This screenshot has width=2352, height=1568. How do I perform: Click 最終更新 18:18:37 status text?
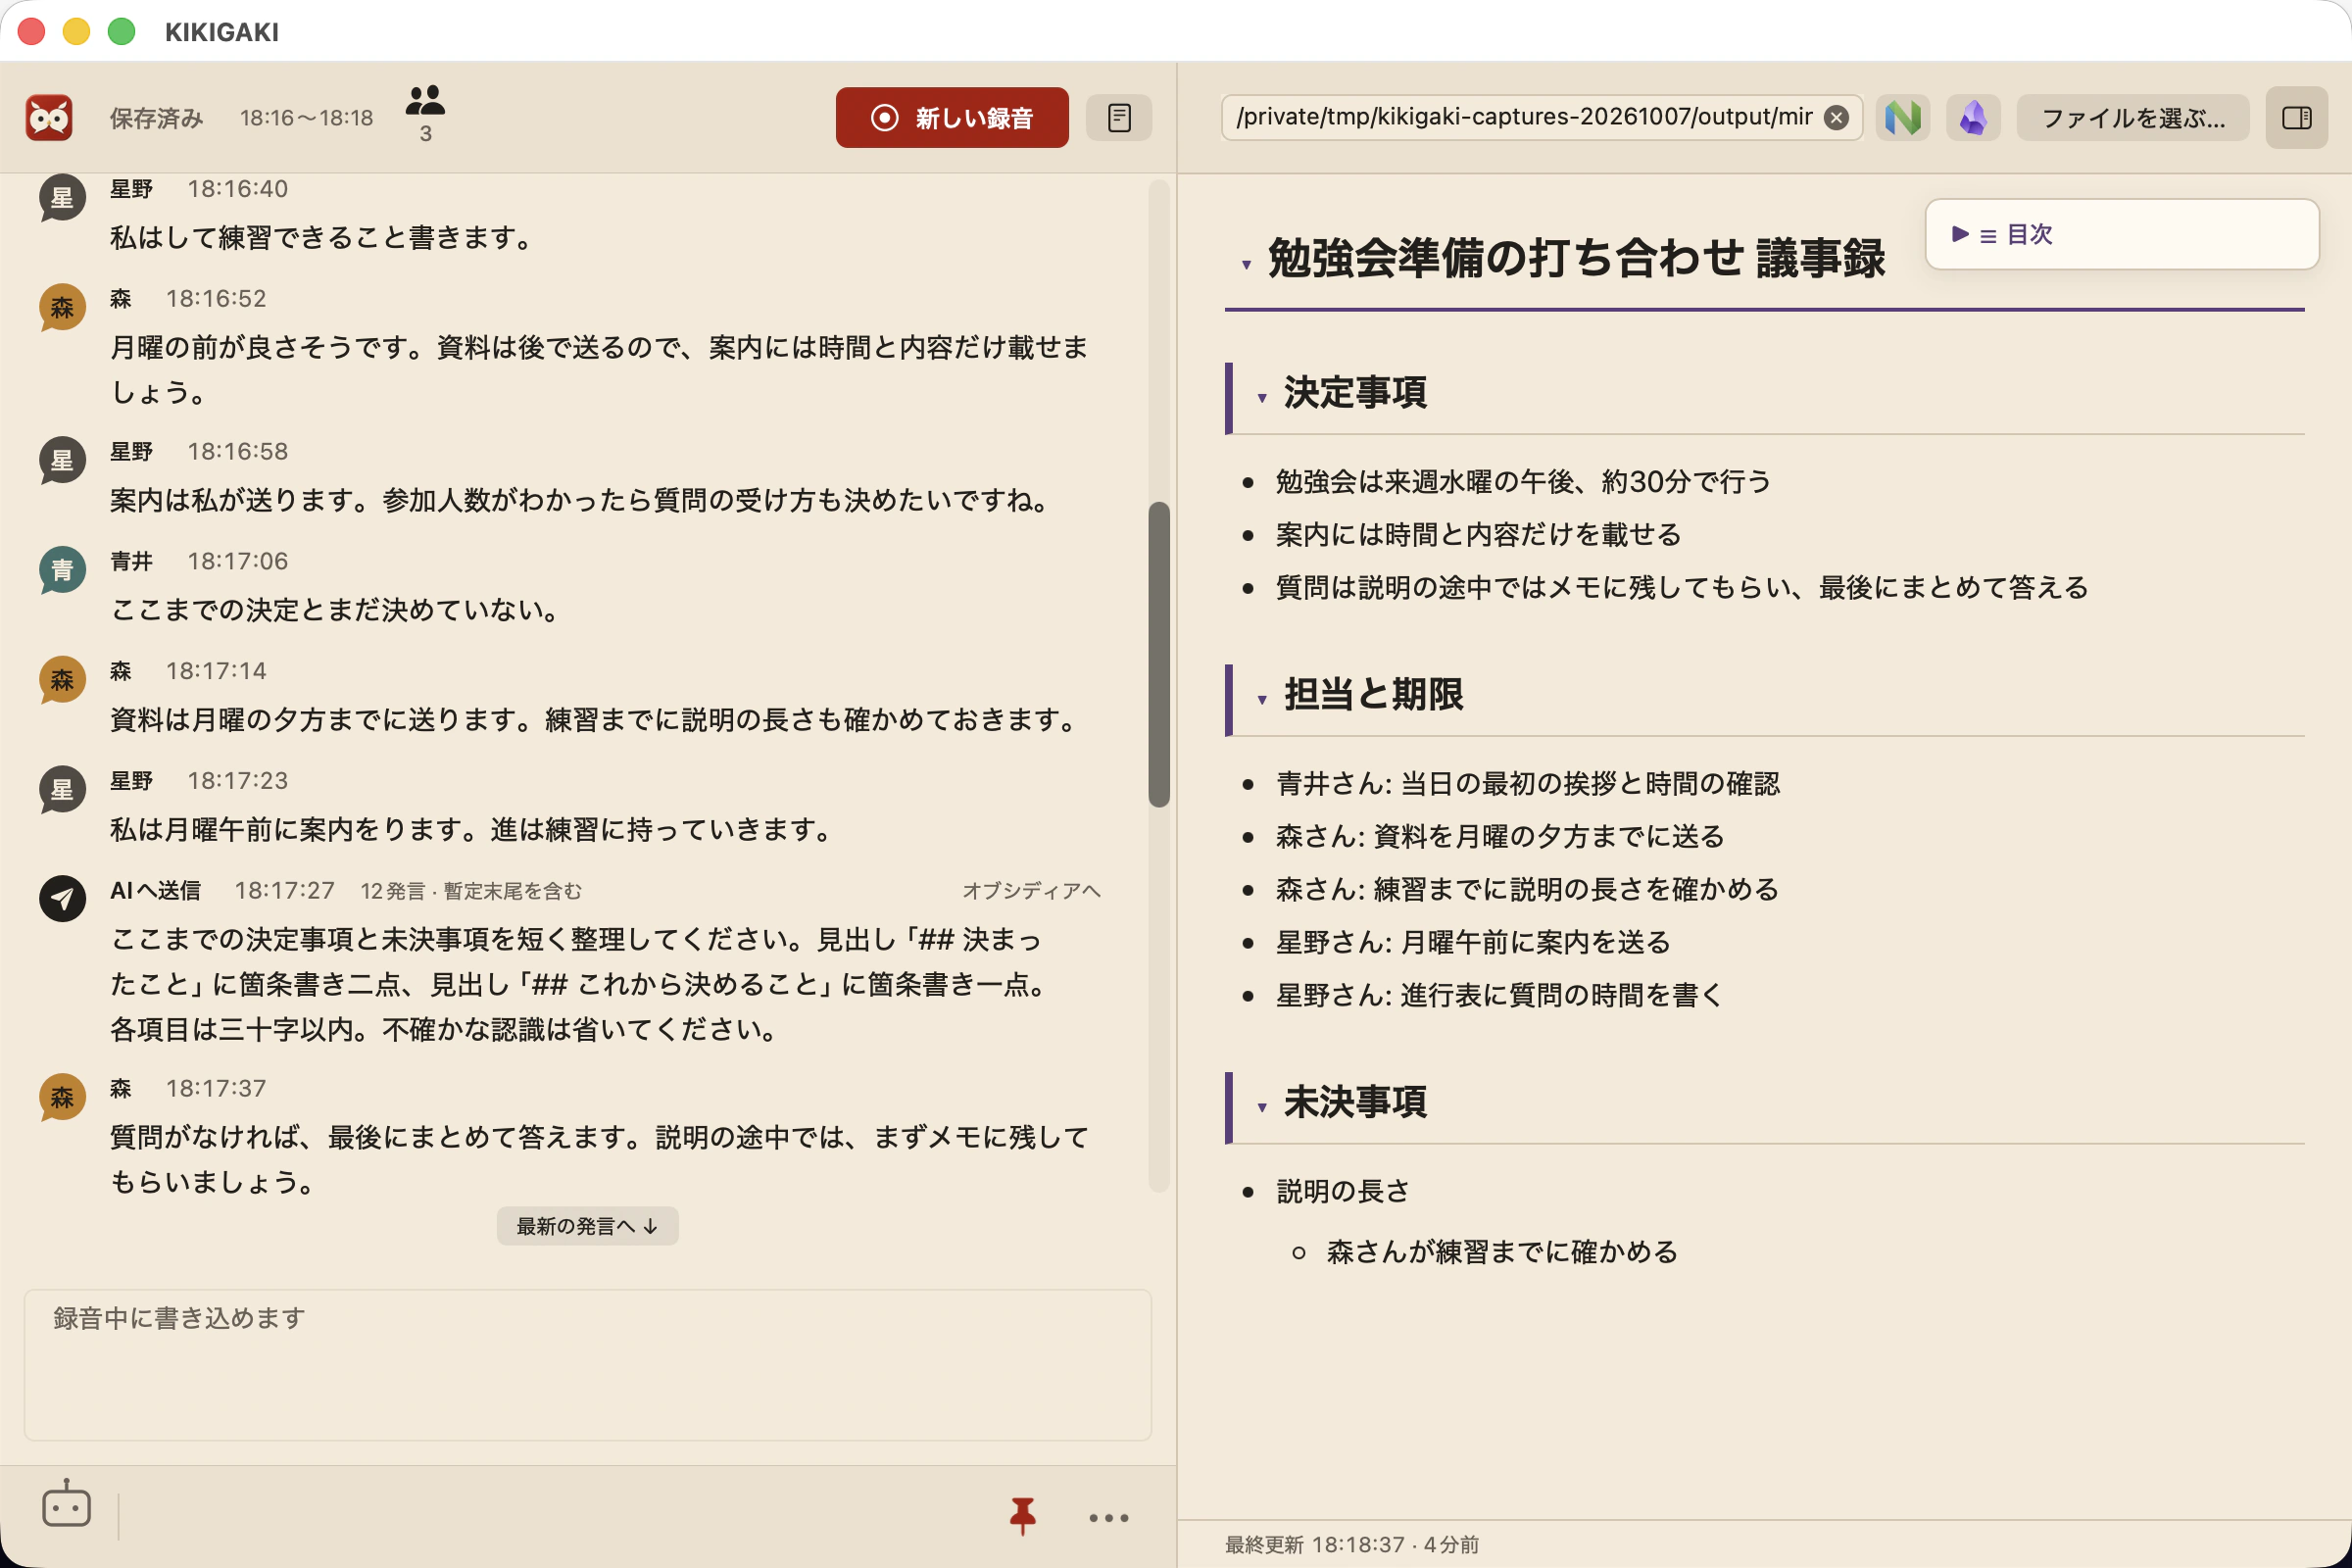(x=1352, y=1545)
